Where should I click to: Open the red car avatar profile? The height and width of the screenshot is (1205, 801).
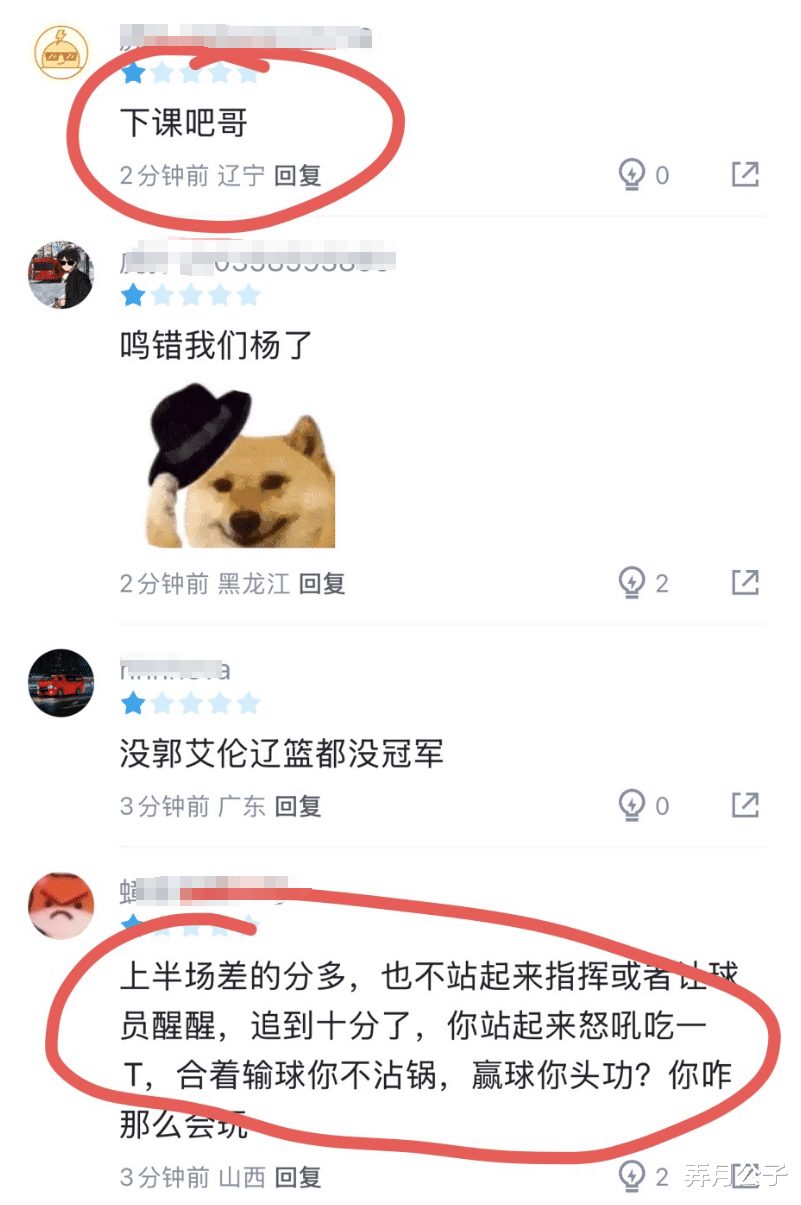coord(61,683)
